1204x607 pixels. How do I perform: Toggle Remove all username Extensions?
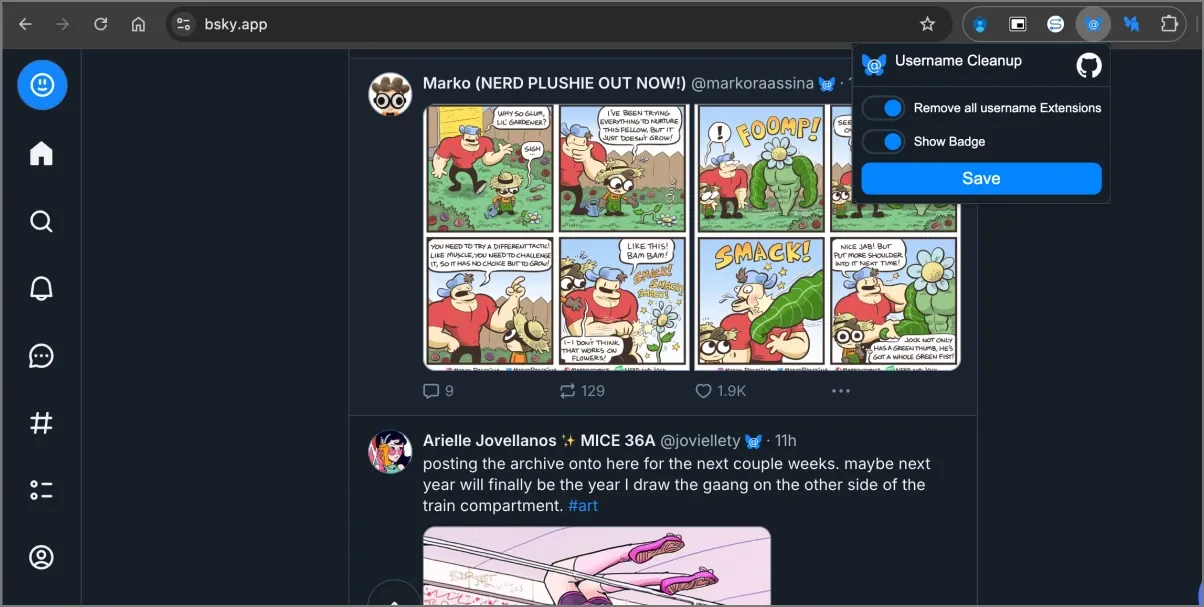884,108
